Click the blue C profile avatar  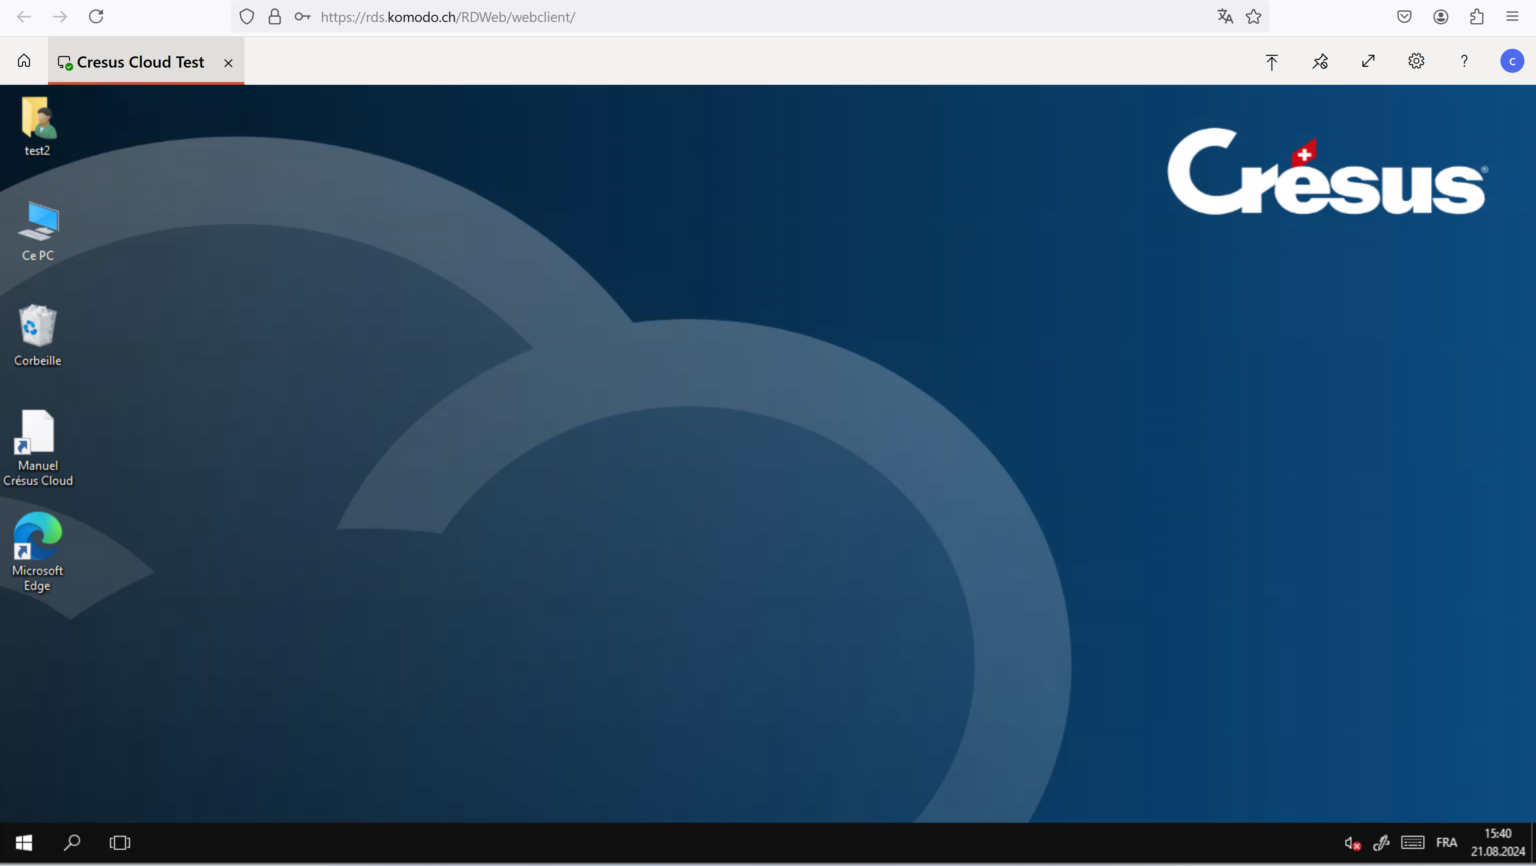[1511, 61]
